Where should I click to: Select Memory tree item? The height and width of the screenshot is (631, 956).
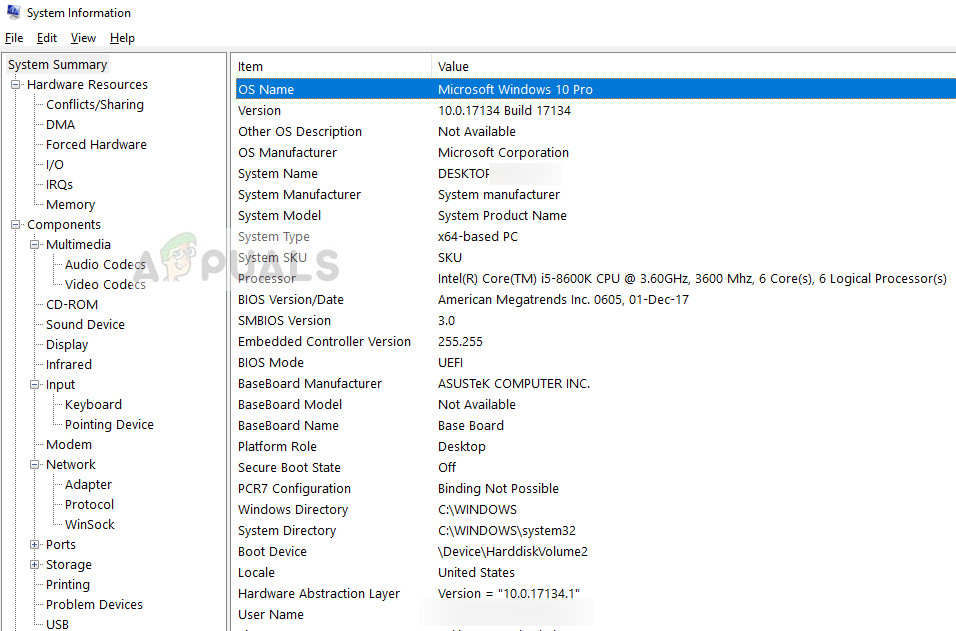tap(70, 205)
